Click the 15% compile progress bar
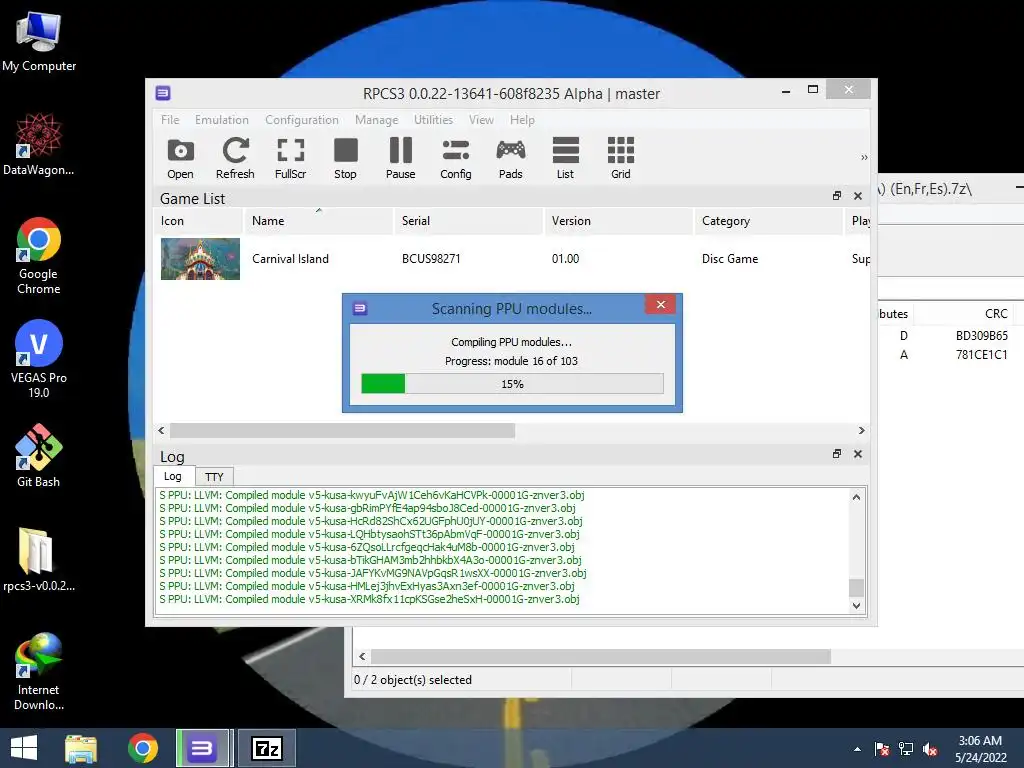1024x768 pixels. 513,383
